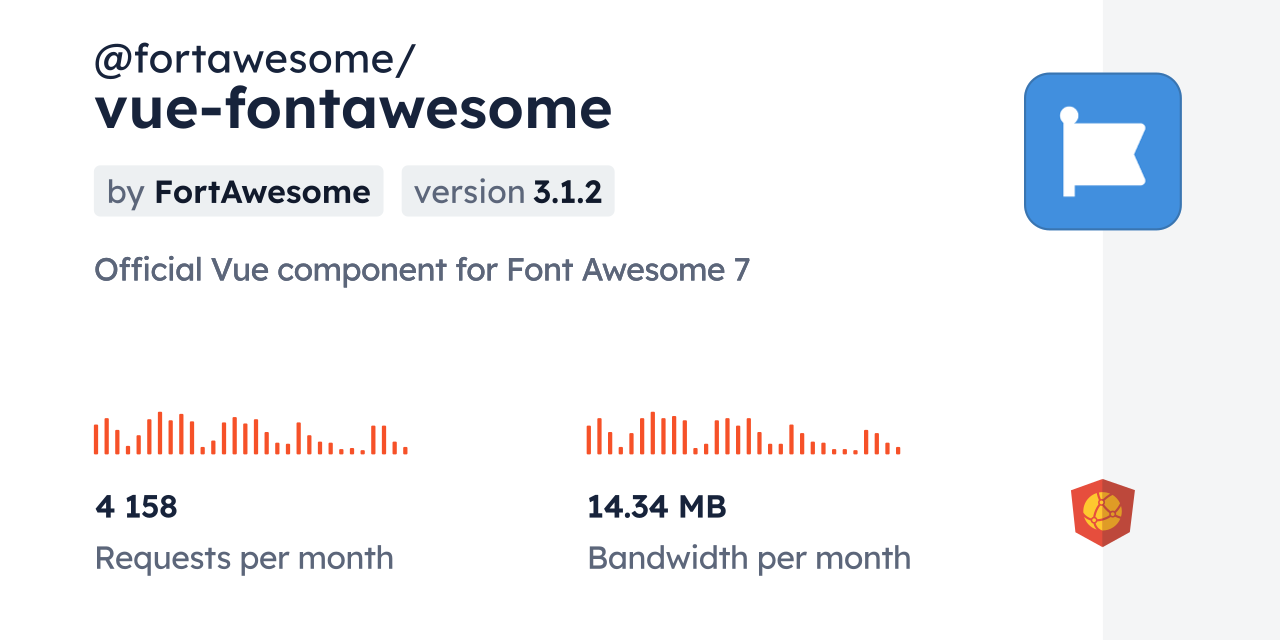Click the "Bandwidth per month" label
This screenshot has height=640, width=1280.
coord(748,558)
